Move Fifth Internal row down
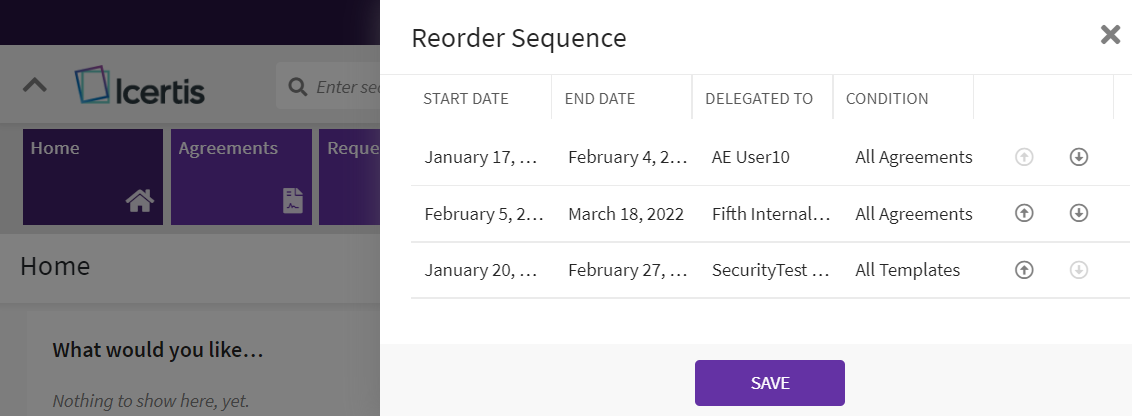The image size is (1132, 416). [x=1078, y=213]
